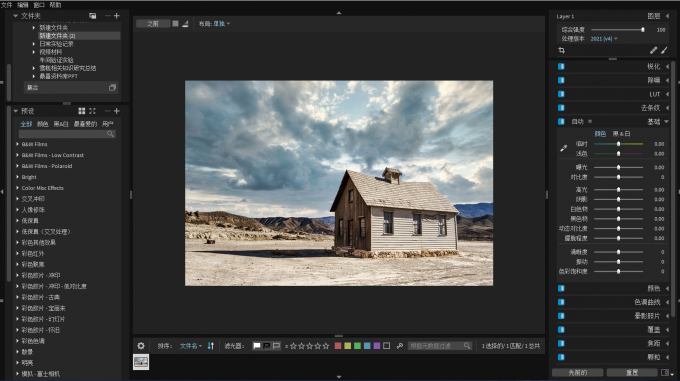Filter by rejected flag
This screenshot has width=680, height=381.
point(267,346)
